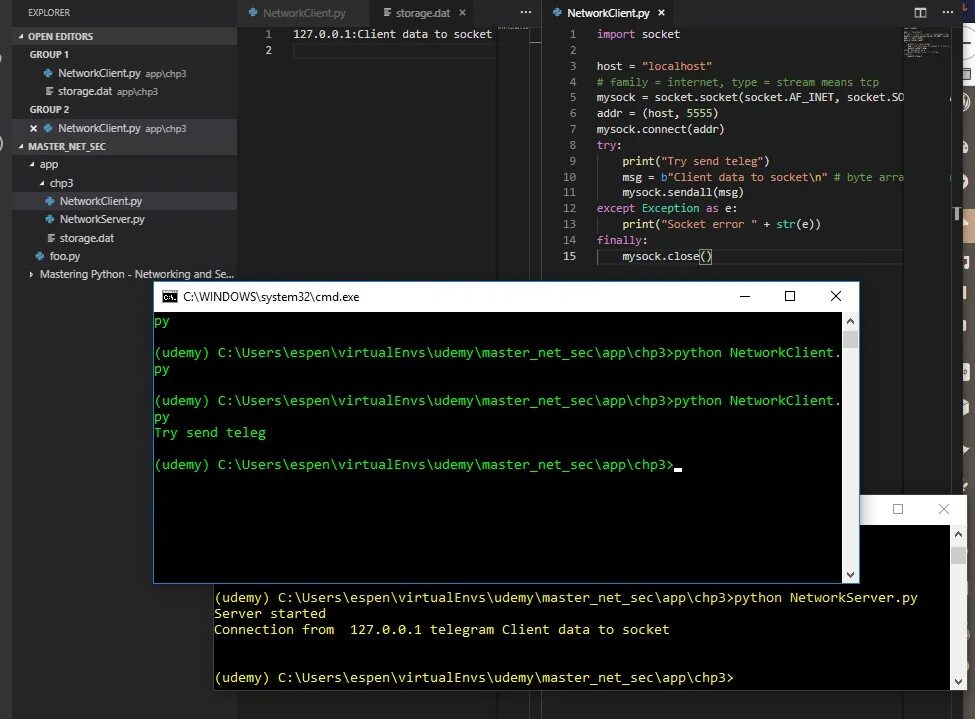
Task: Open more actions menu of left editor group
Action: 526,12
